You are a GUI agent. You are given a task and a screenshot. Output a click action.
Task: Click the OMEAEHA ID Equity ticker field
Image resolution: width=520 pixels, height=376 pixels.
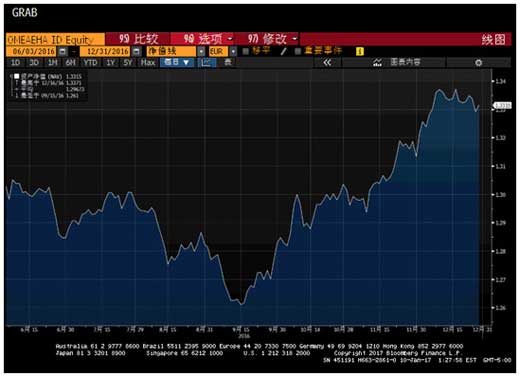(x=55, y=39)
